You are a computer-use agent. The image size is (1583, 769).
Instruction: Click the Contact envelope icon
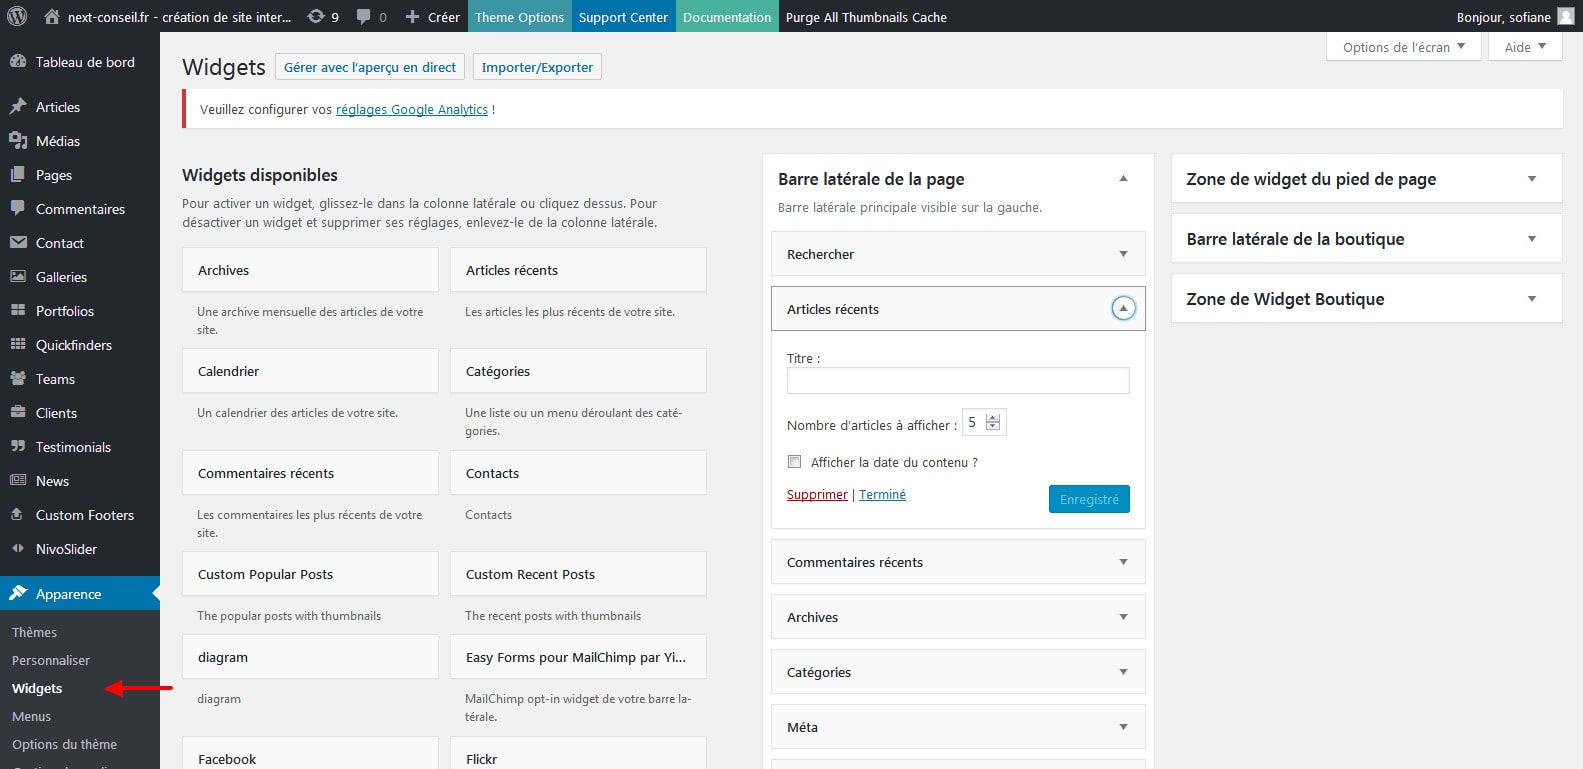point(18,242)
